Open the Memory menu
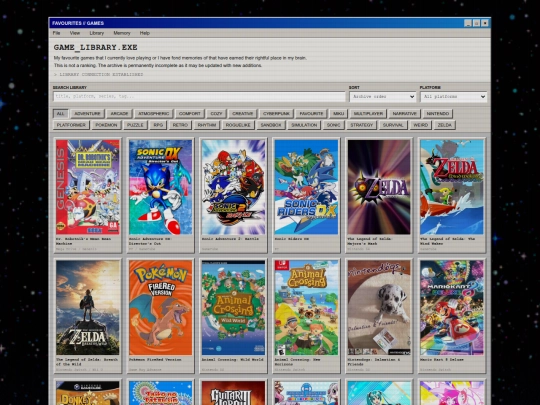The image size is (540, 405). coord(122,33)
